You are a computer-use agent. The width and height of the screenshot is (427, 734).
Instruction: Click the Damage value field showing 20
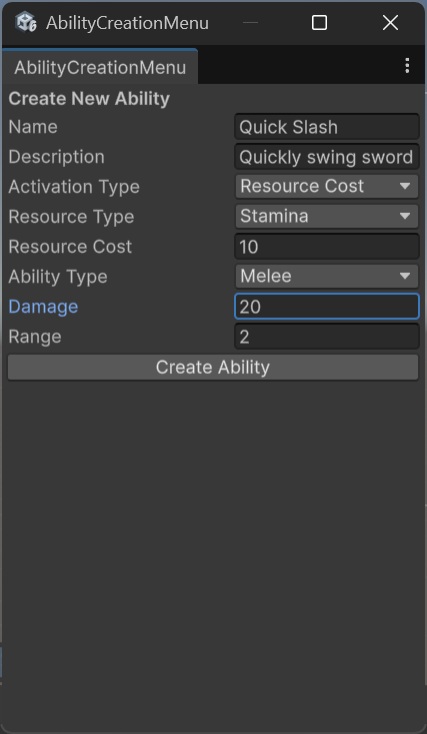(327, 307)
